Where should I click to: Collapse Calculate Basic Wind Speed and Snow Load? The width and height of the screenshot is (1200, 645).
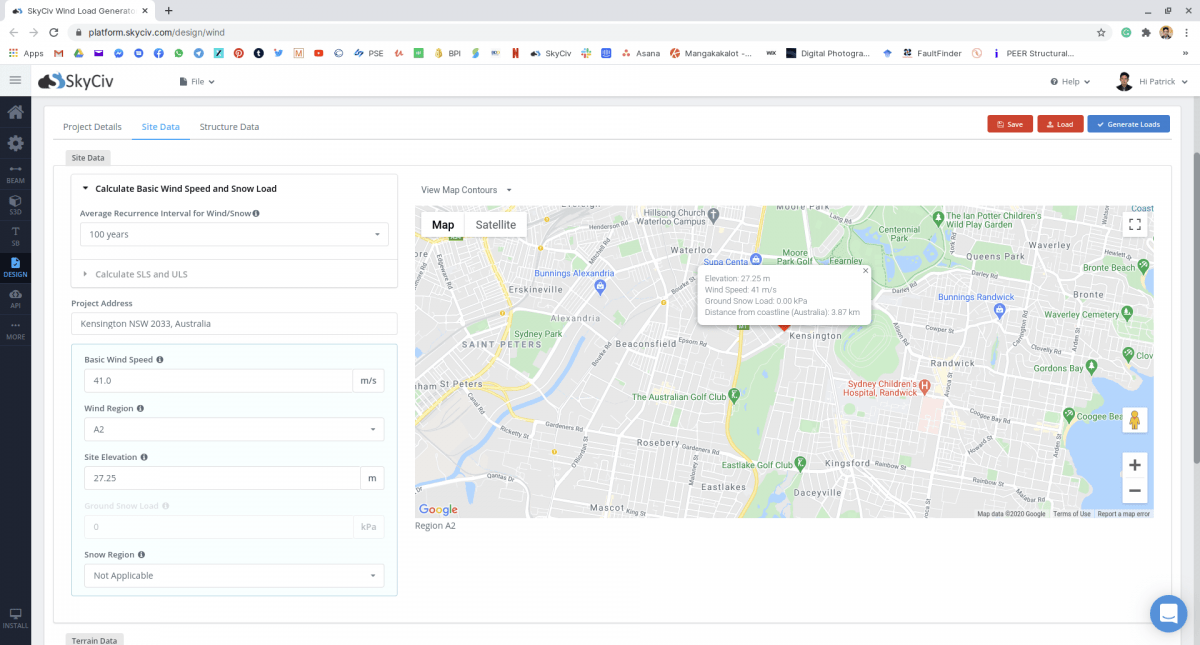coord(180,188)
